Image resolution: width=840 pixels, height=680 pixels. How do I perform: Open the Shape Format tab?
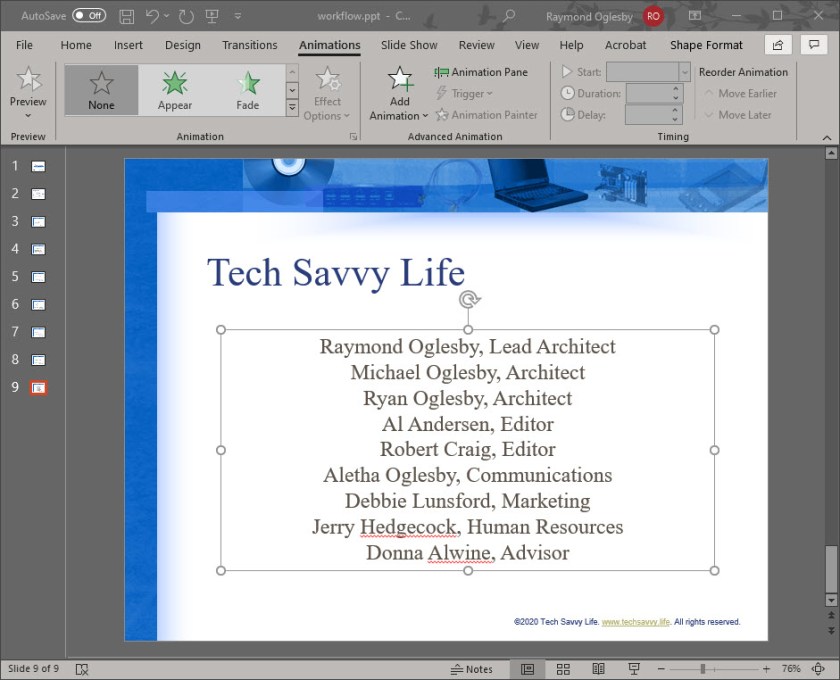pos(706,45)
